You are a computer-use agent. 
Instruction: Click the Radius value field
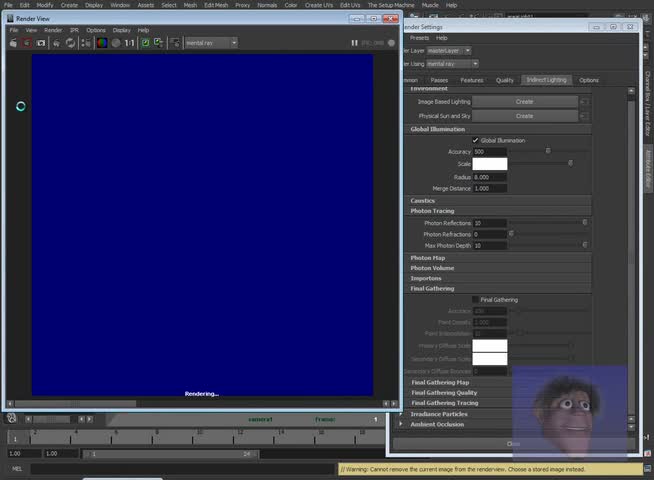(x=490, y=177)
